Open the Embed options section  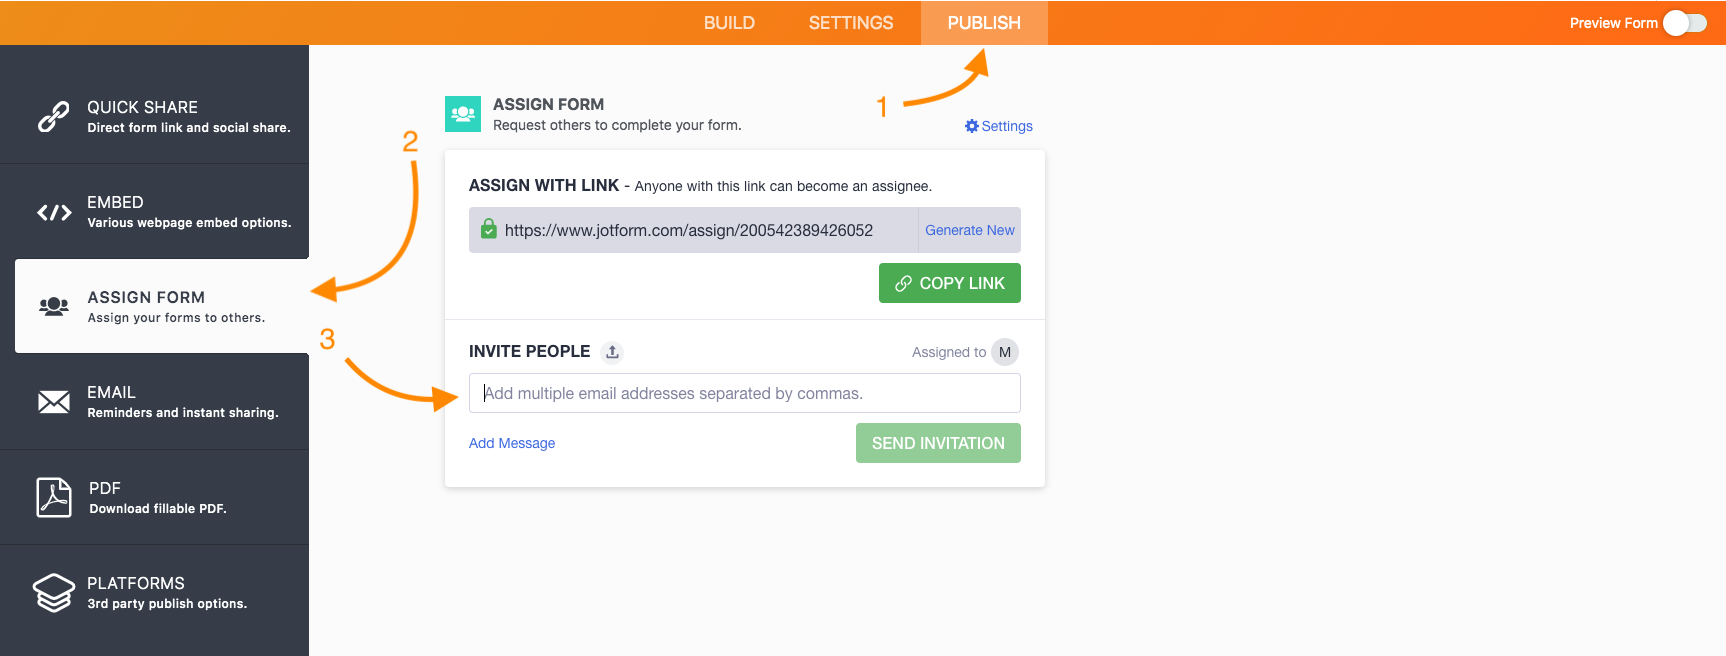coord(154,212)
